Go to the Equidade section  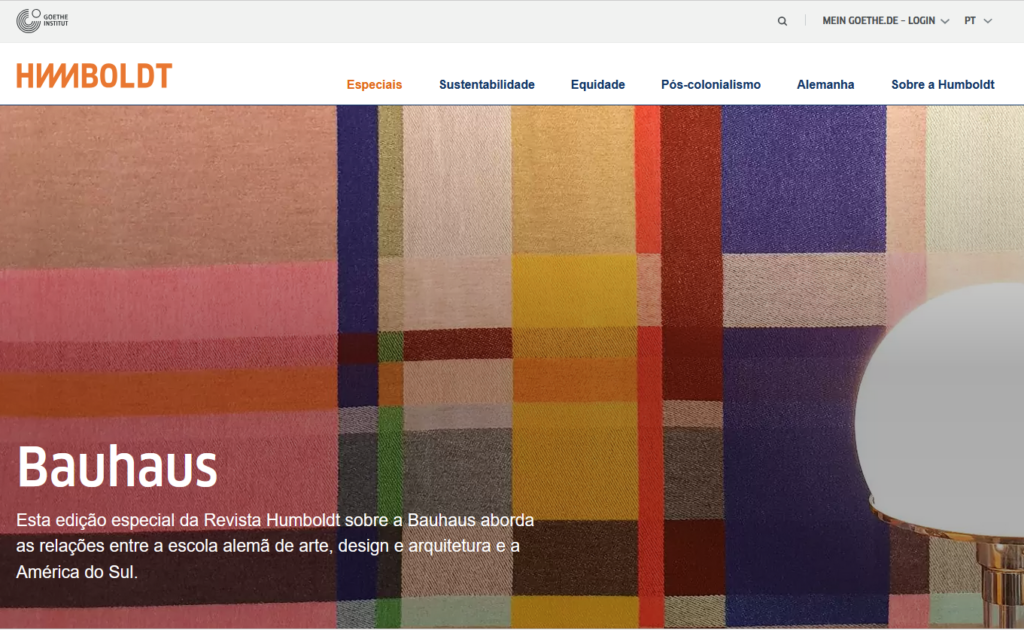pyautogui.click(x=598, y=84)
